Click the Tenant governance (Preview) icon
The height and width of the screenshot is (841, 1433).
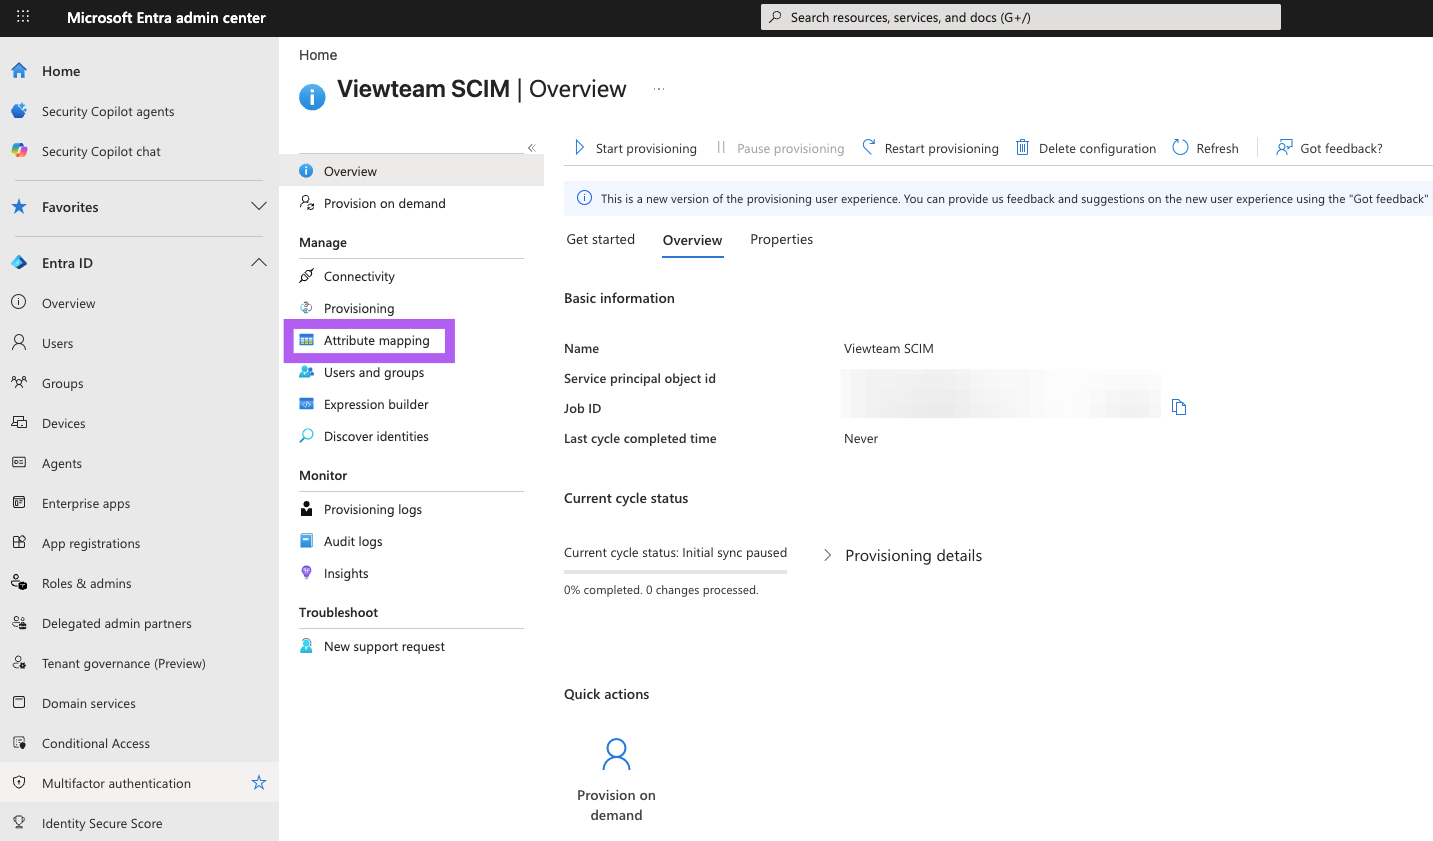pos(19,663)
